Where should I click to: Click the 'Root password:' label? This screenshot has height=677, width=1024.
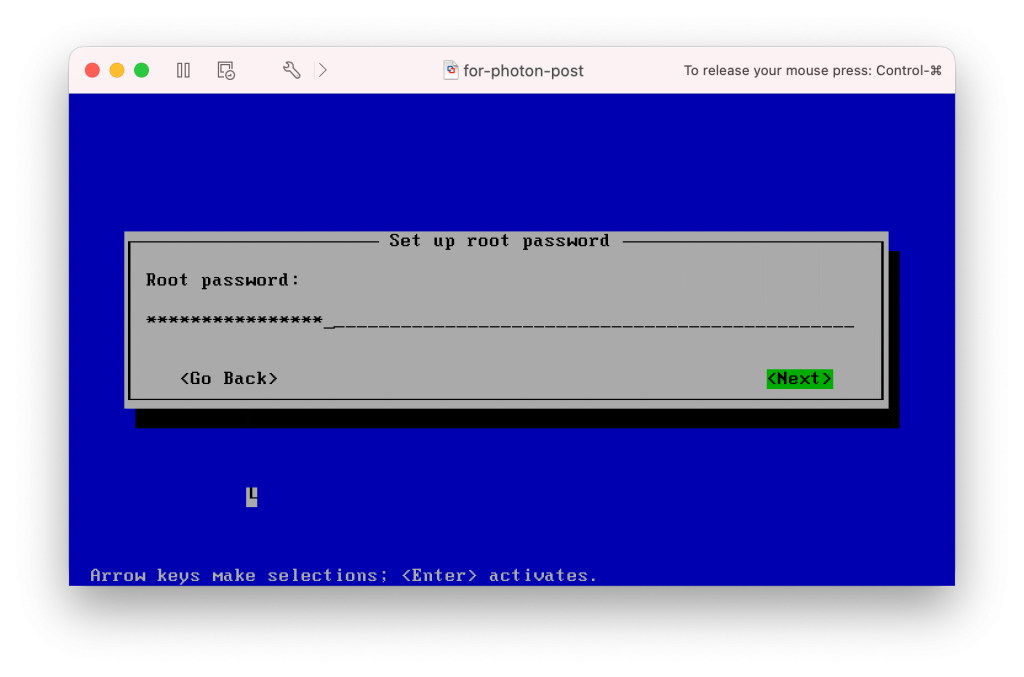pyautogui.click(x=223, y=280)
